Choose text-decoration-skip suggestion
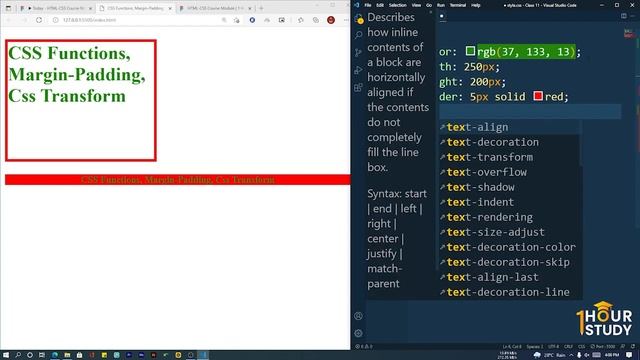 [509, 262]
